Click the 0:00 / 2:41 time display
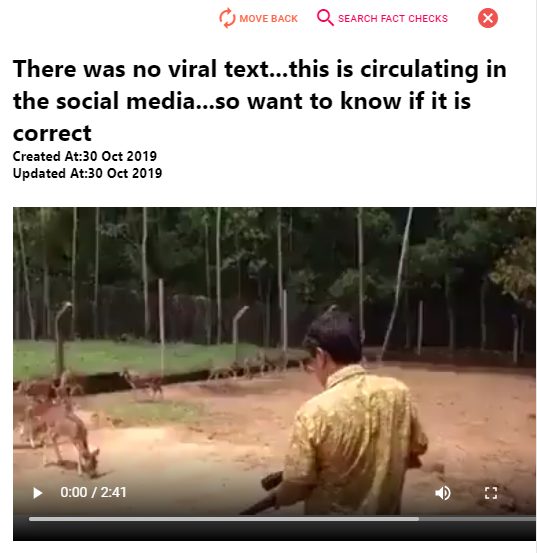Viewport: 537px width, 553px height. pyautogui.click(x=93, y=492)
